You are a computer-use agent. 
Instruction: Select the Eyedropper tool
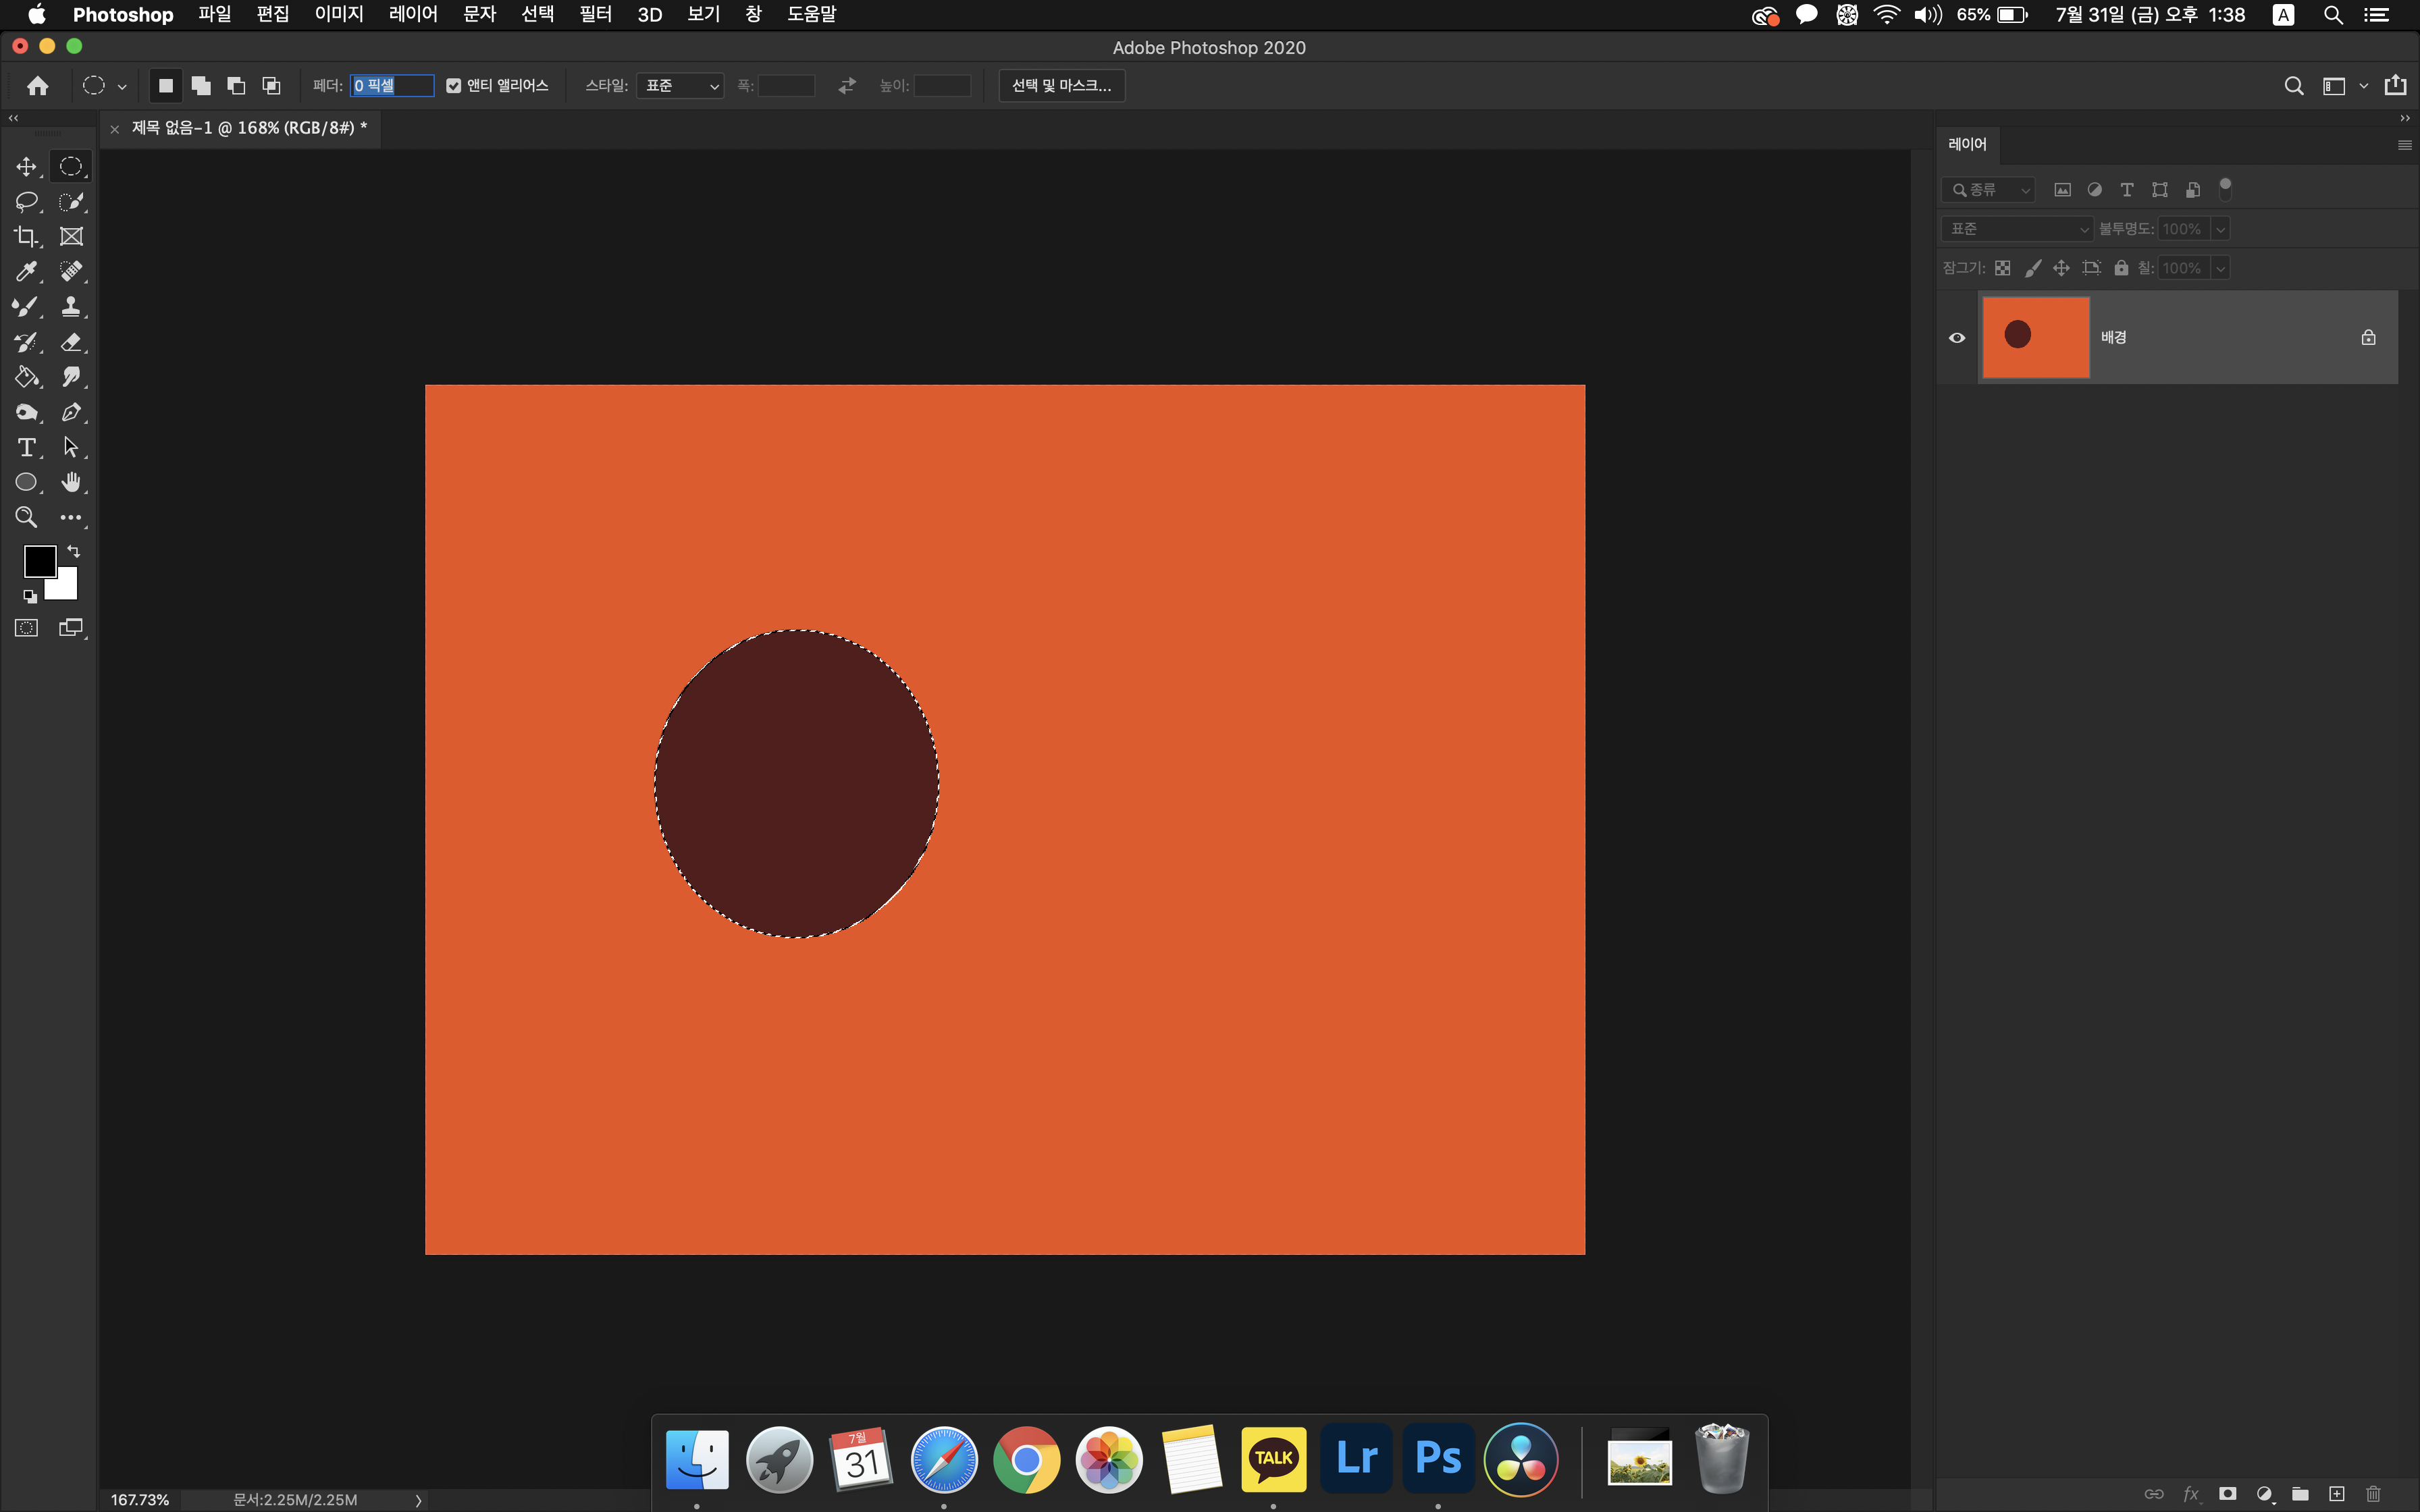coord(26,272)
